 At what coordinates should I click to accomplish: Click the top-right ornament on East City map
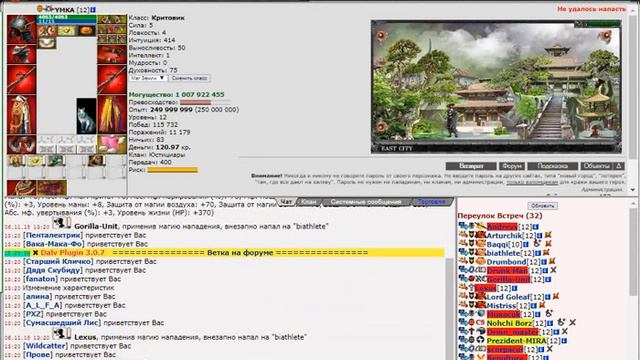[x=605, y=37]
